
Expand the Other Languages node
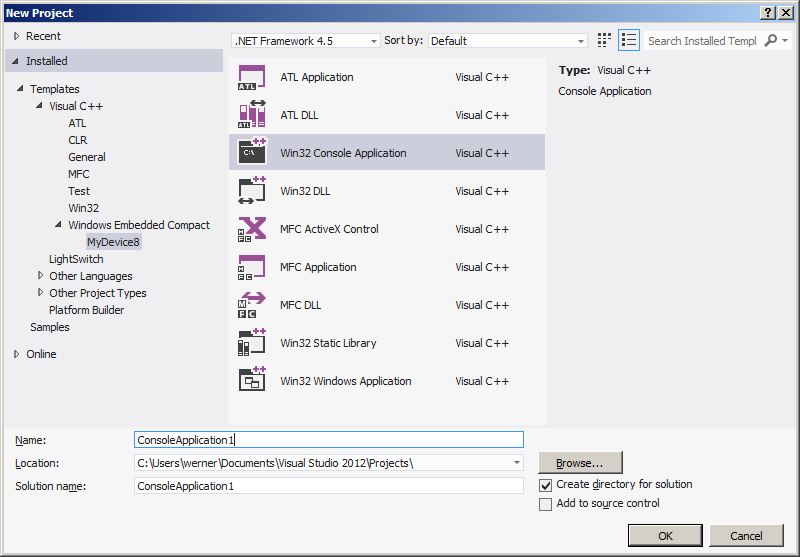pyautogui.click(x=40, y=276)
